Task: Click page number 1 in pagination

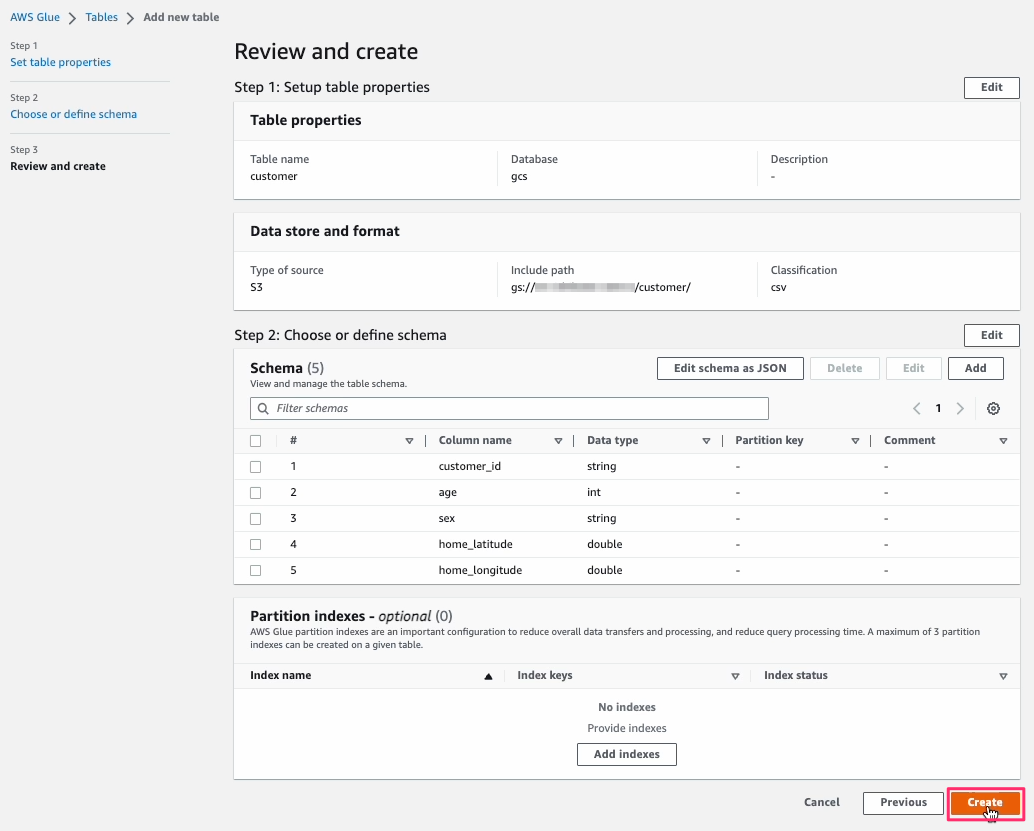Action: 938,408
